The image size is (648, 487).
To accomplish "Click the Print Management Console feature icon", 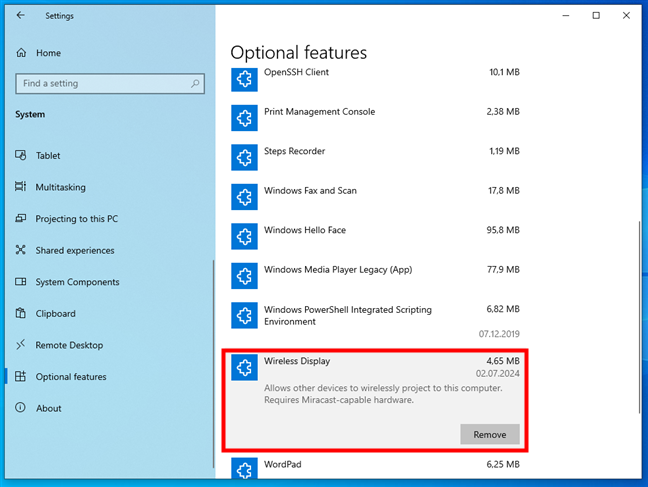I will point(244,118).
